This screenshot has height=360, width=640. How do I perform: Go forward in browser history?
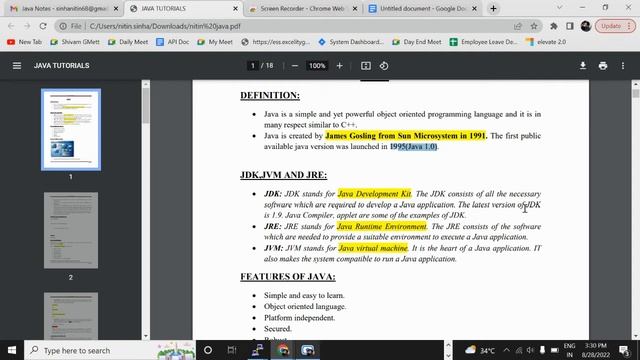27,26
